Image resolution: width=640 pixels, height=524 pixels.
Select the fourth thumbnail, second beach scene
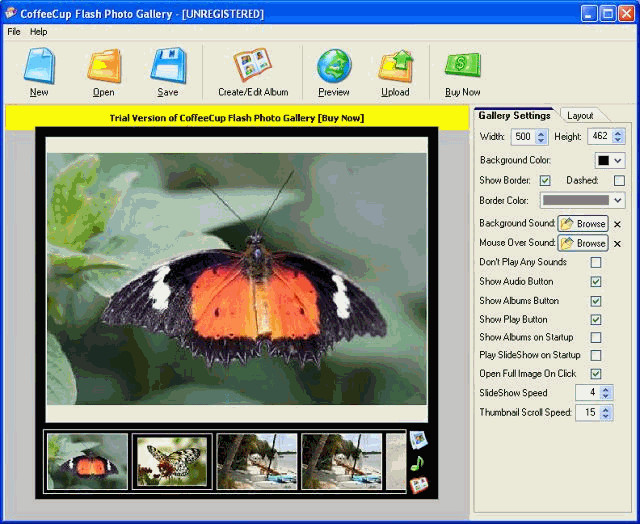(x=342, y=461)
